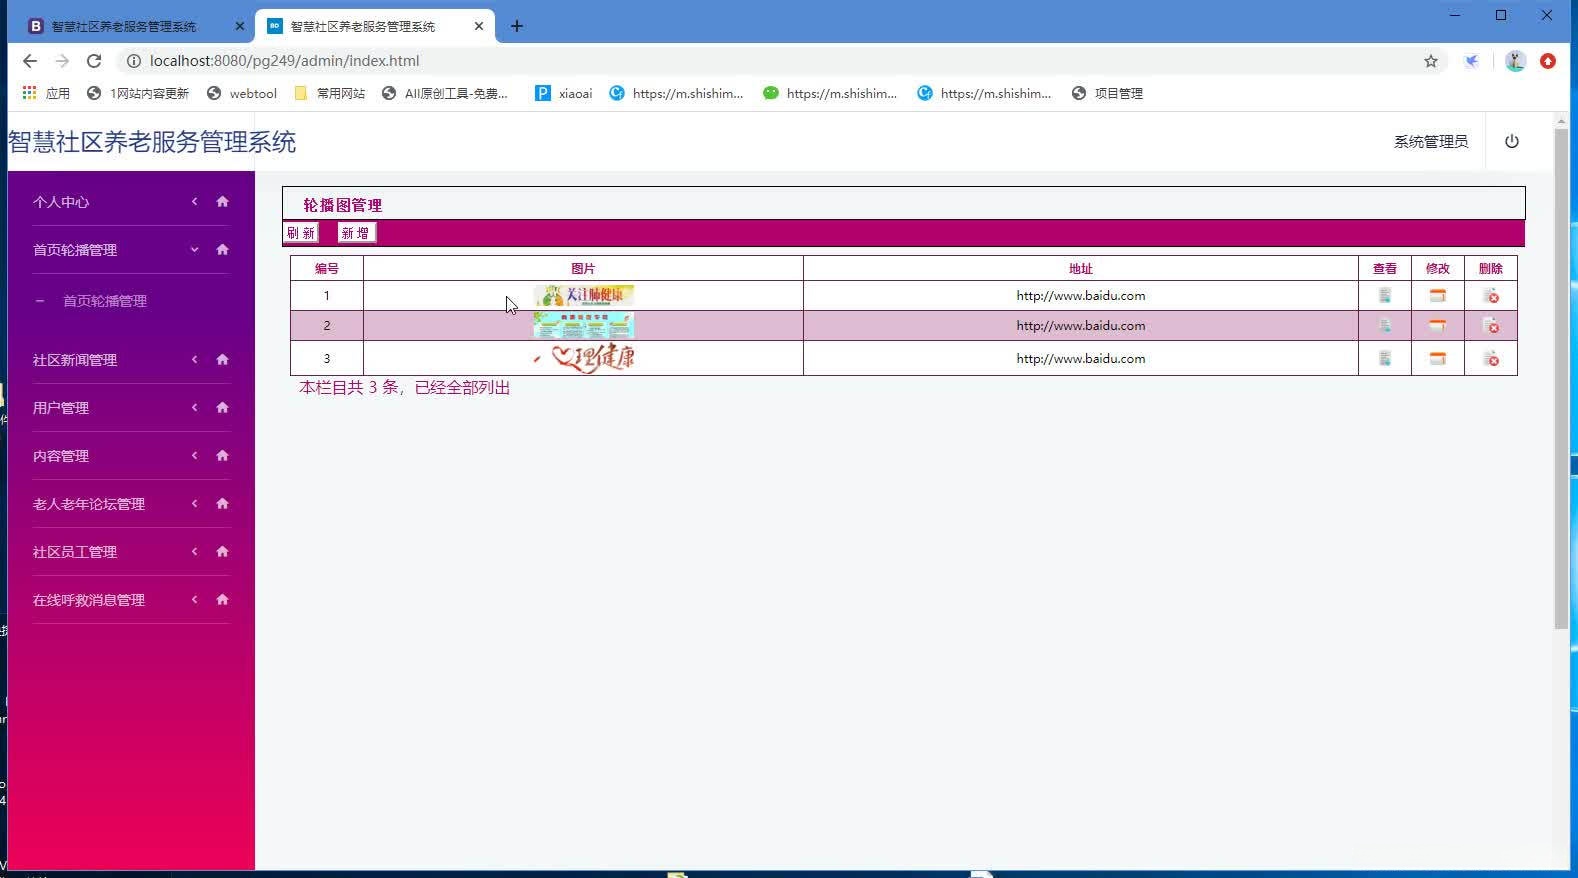Open the 常用网站 bookmarks folder
This screenshot has width=1578, height=878.
[x=330, y=93]
